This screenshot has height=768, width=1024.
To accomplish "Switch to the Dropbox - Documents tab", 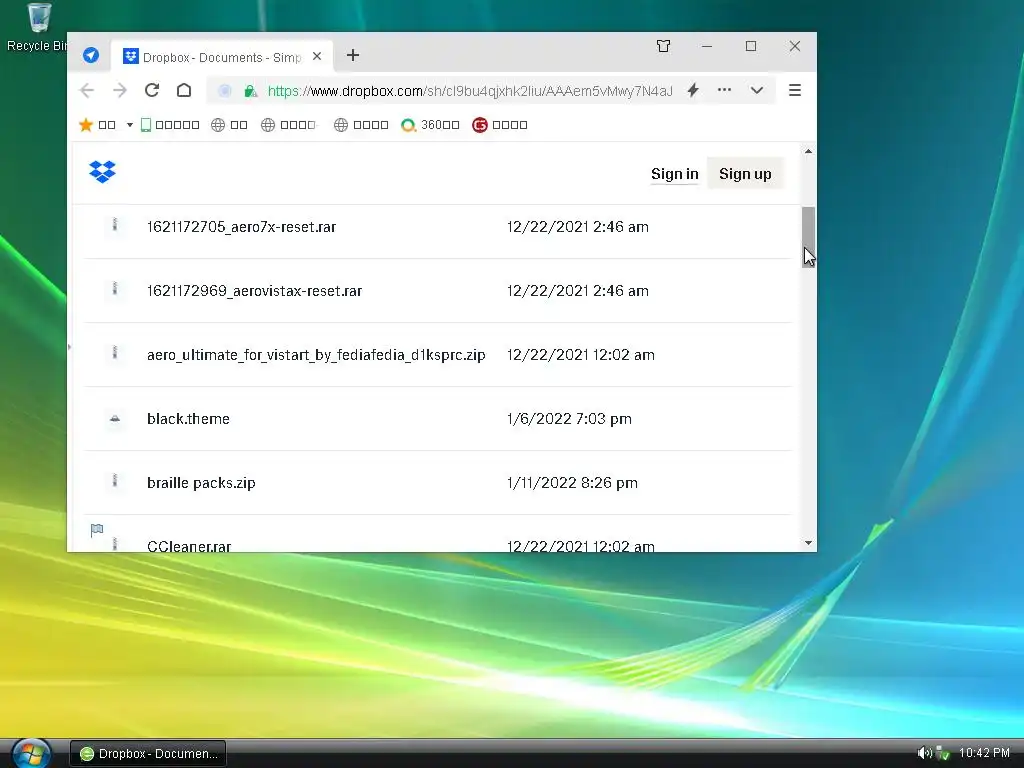I will click(222, 57).
